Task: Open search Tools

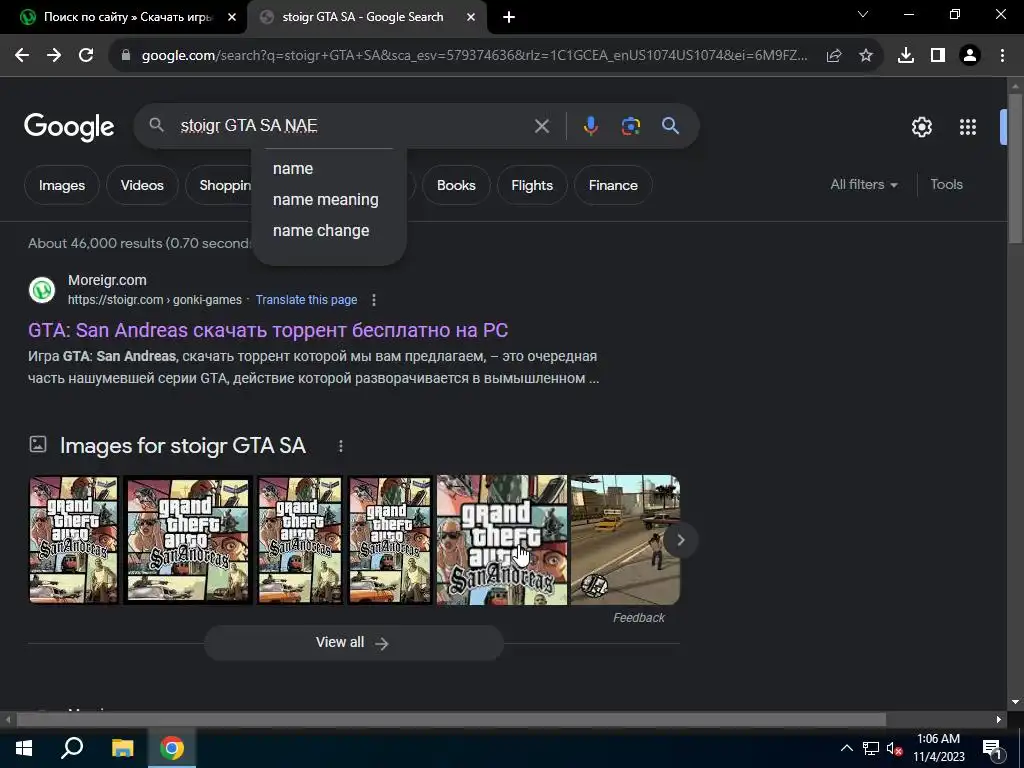Action: click(x=946, y=185)
